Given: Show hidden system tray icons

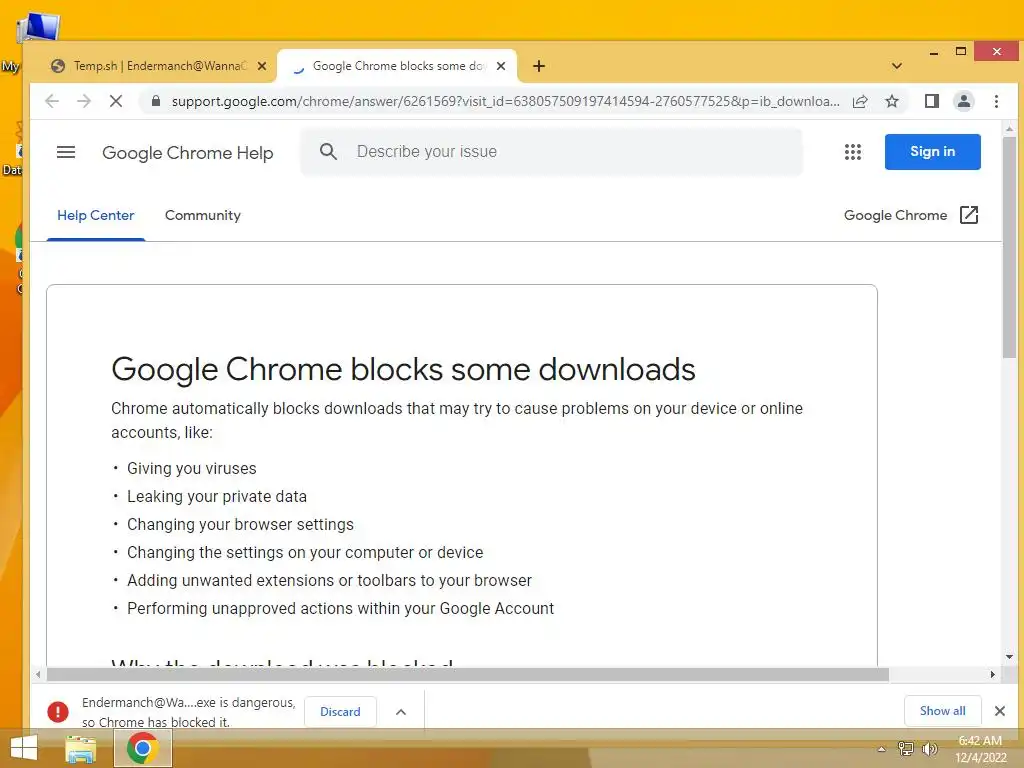Looking at the screenshot, I should pos(881,749).
